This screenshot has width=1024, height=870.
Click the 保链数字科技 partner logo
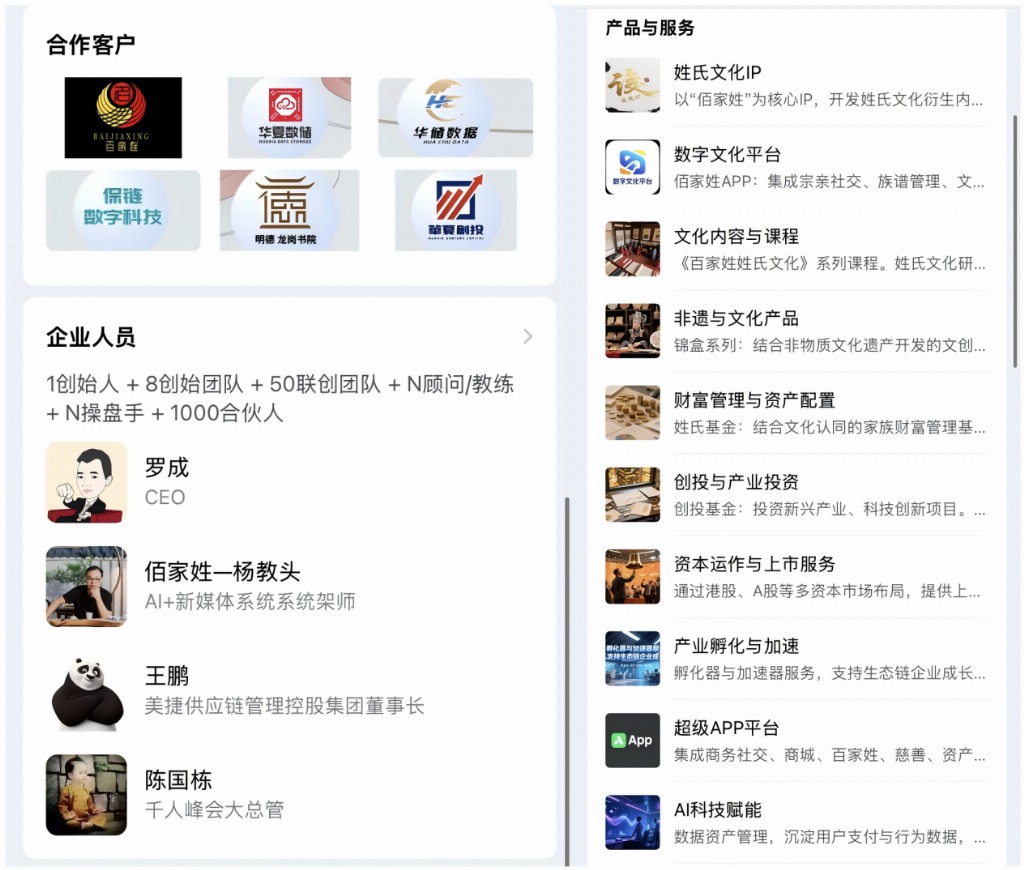click(123, 210)
